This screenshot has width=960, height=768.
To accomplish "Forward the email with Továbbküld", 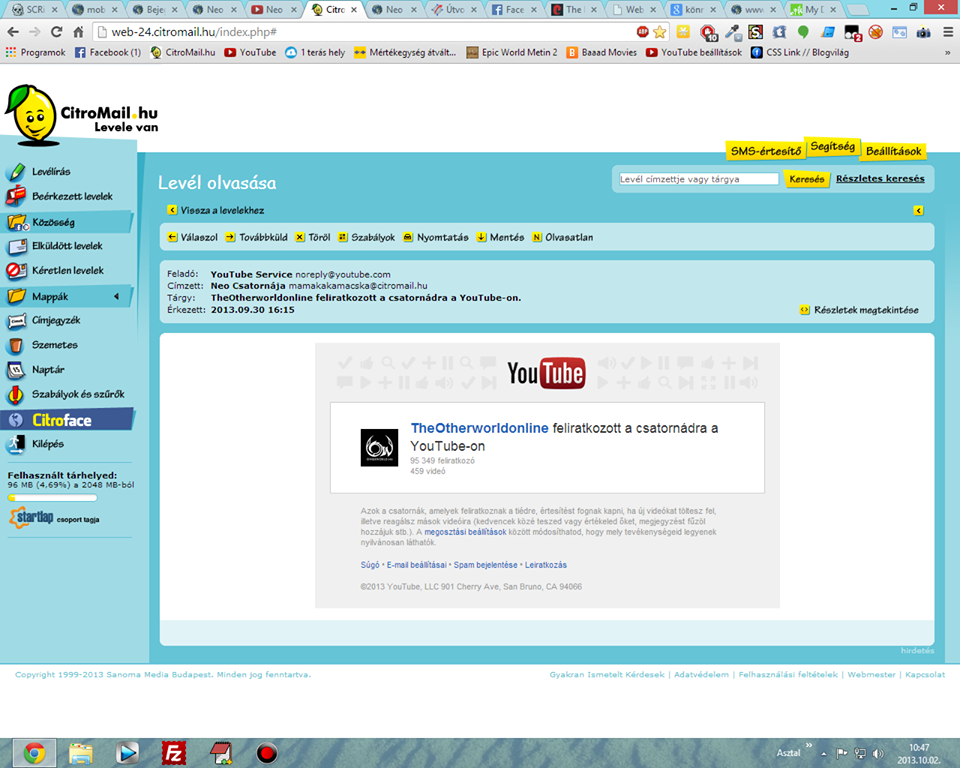I will point(257,238).
